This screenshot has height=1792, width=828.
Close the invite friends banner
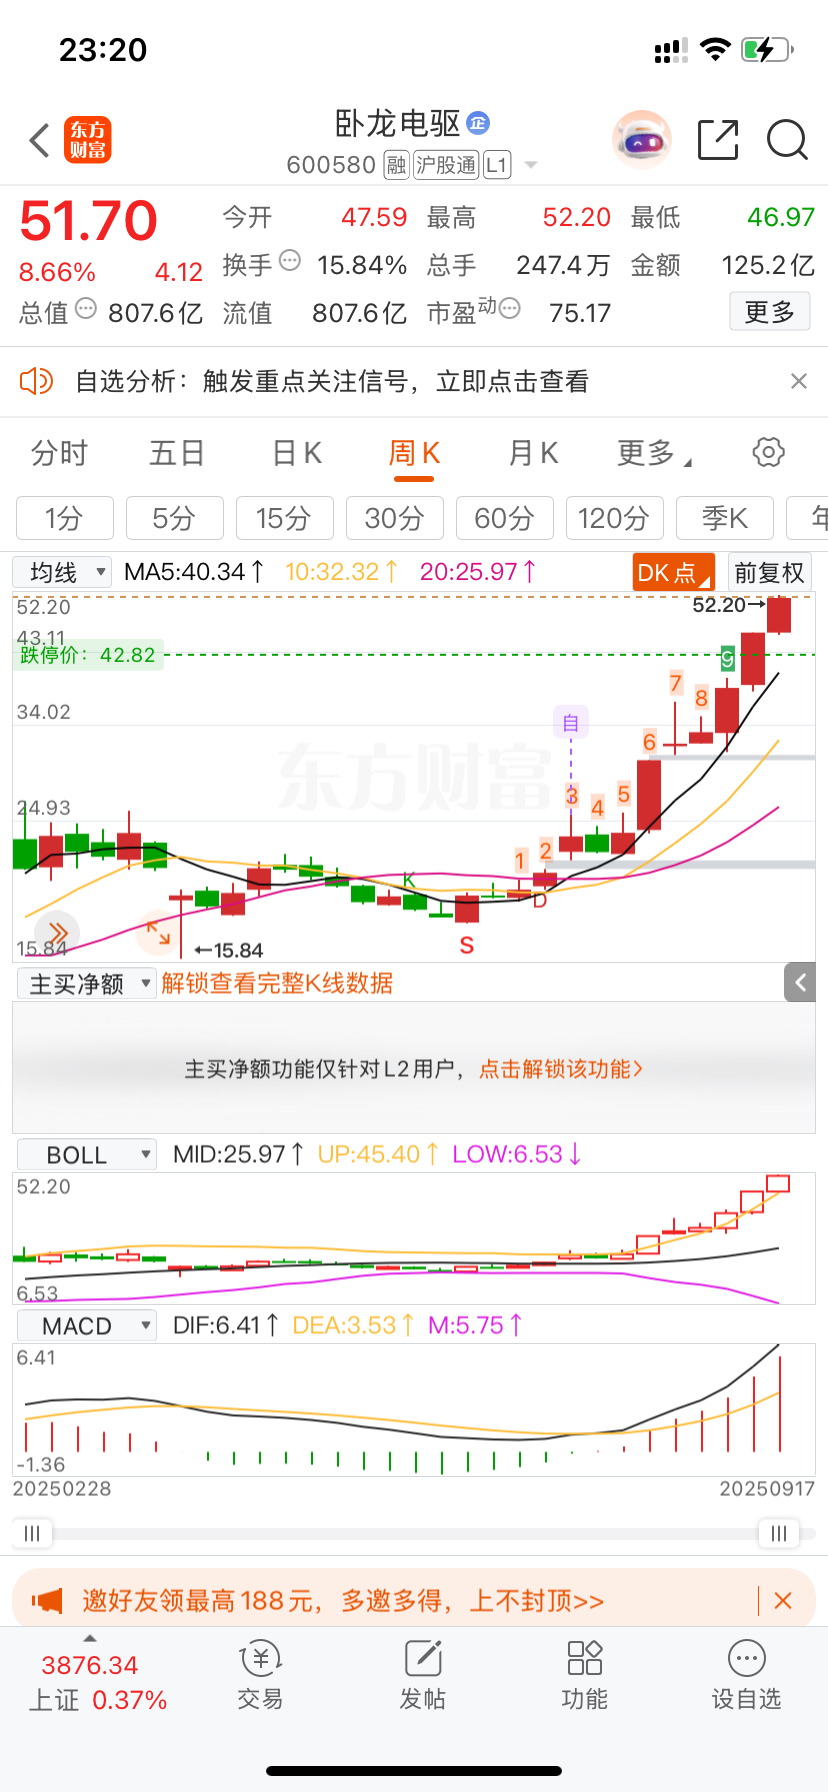(783, 1600)
